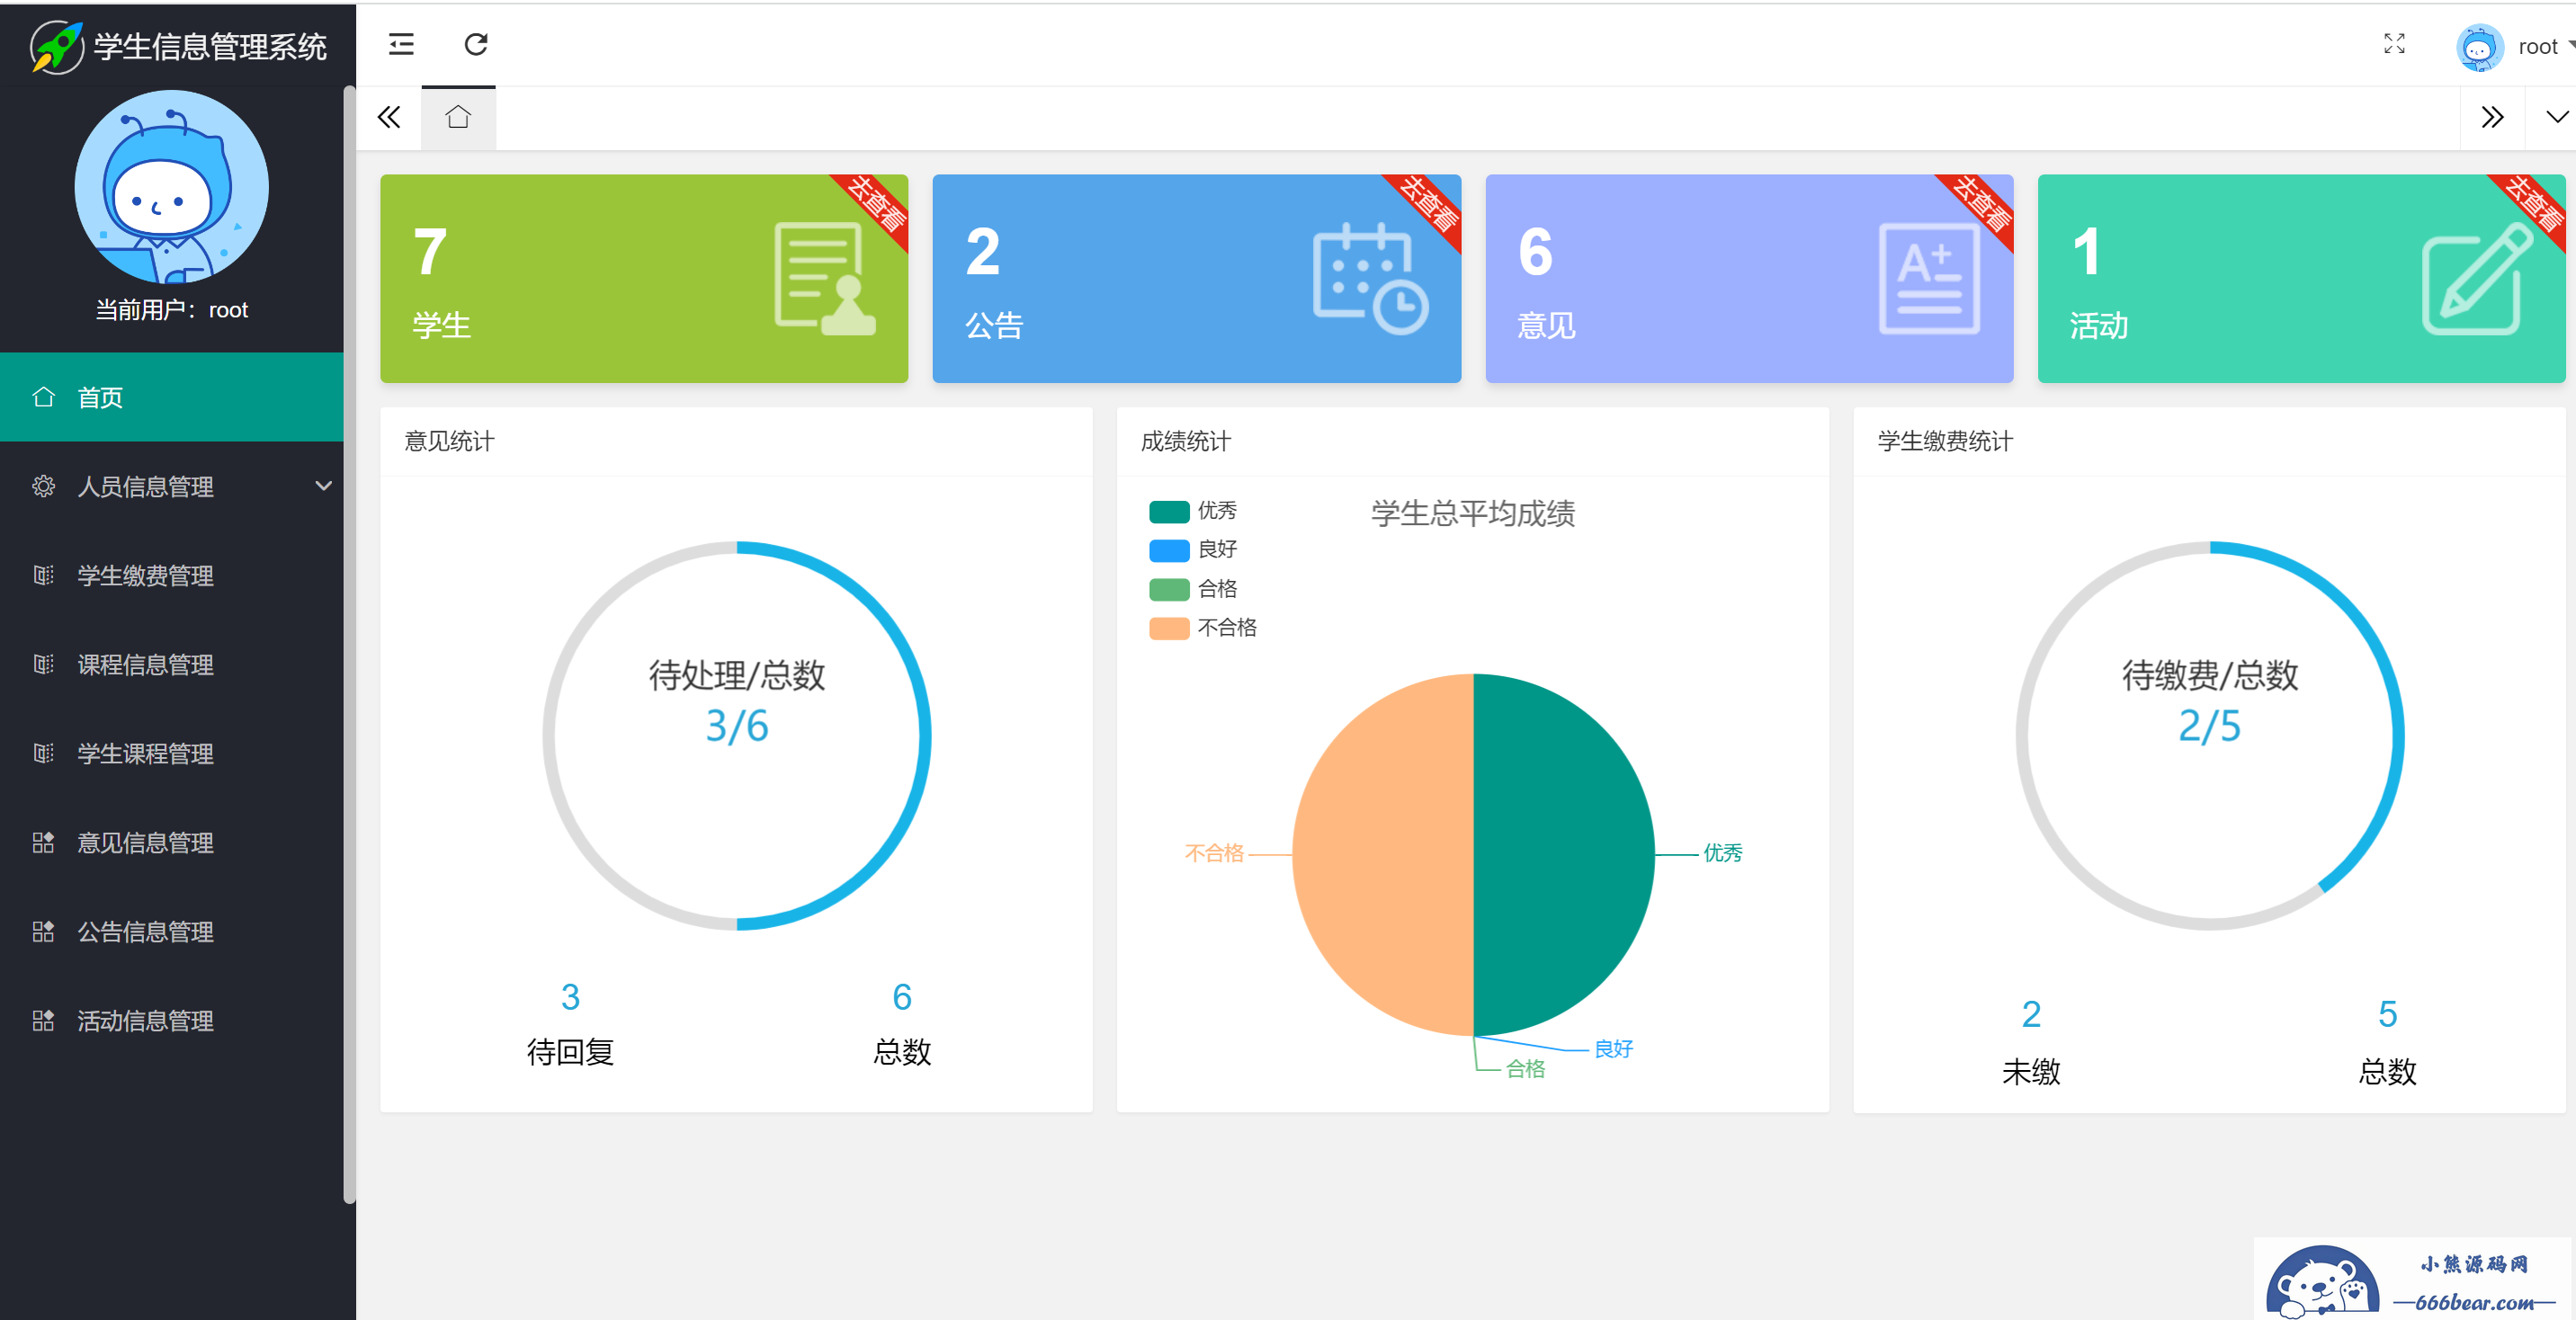Click the teal 优秀 pie slice
This screenshot has width=2576, height=1320.
[x=1564, y=855]
